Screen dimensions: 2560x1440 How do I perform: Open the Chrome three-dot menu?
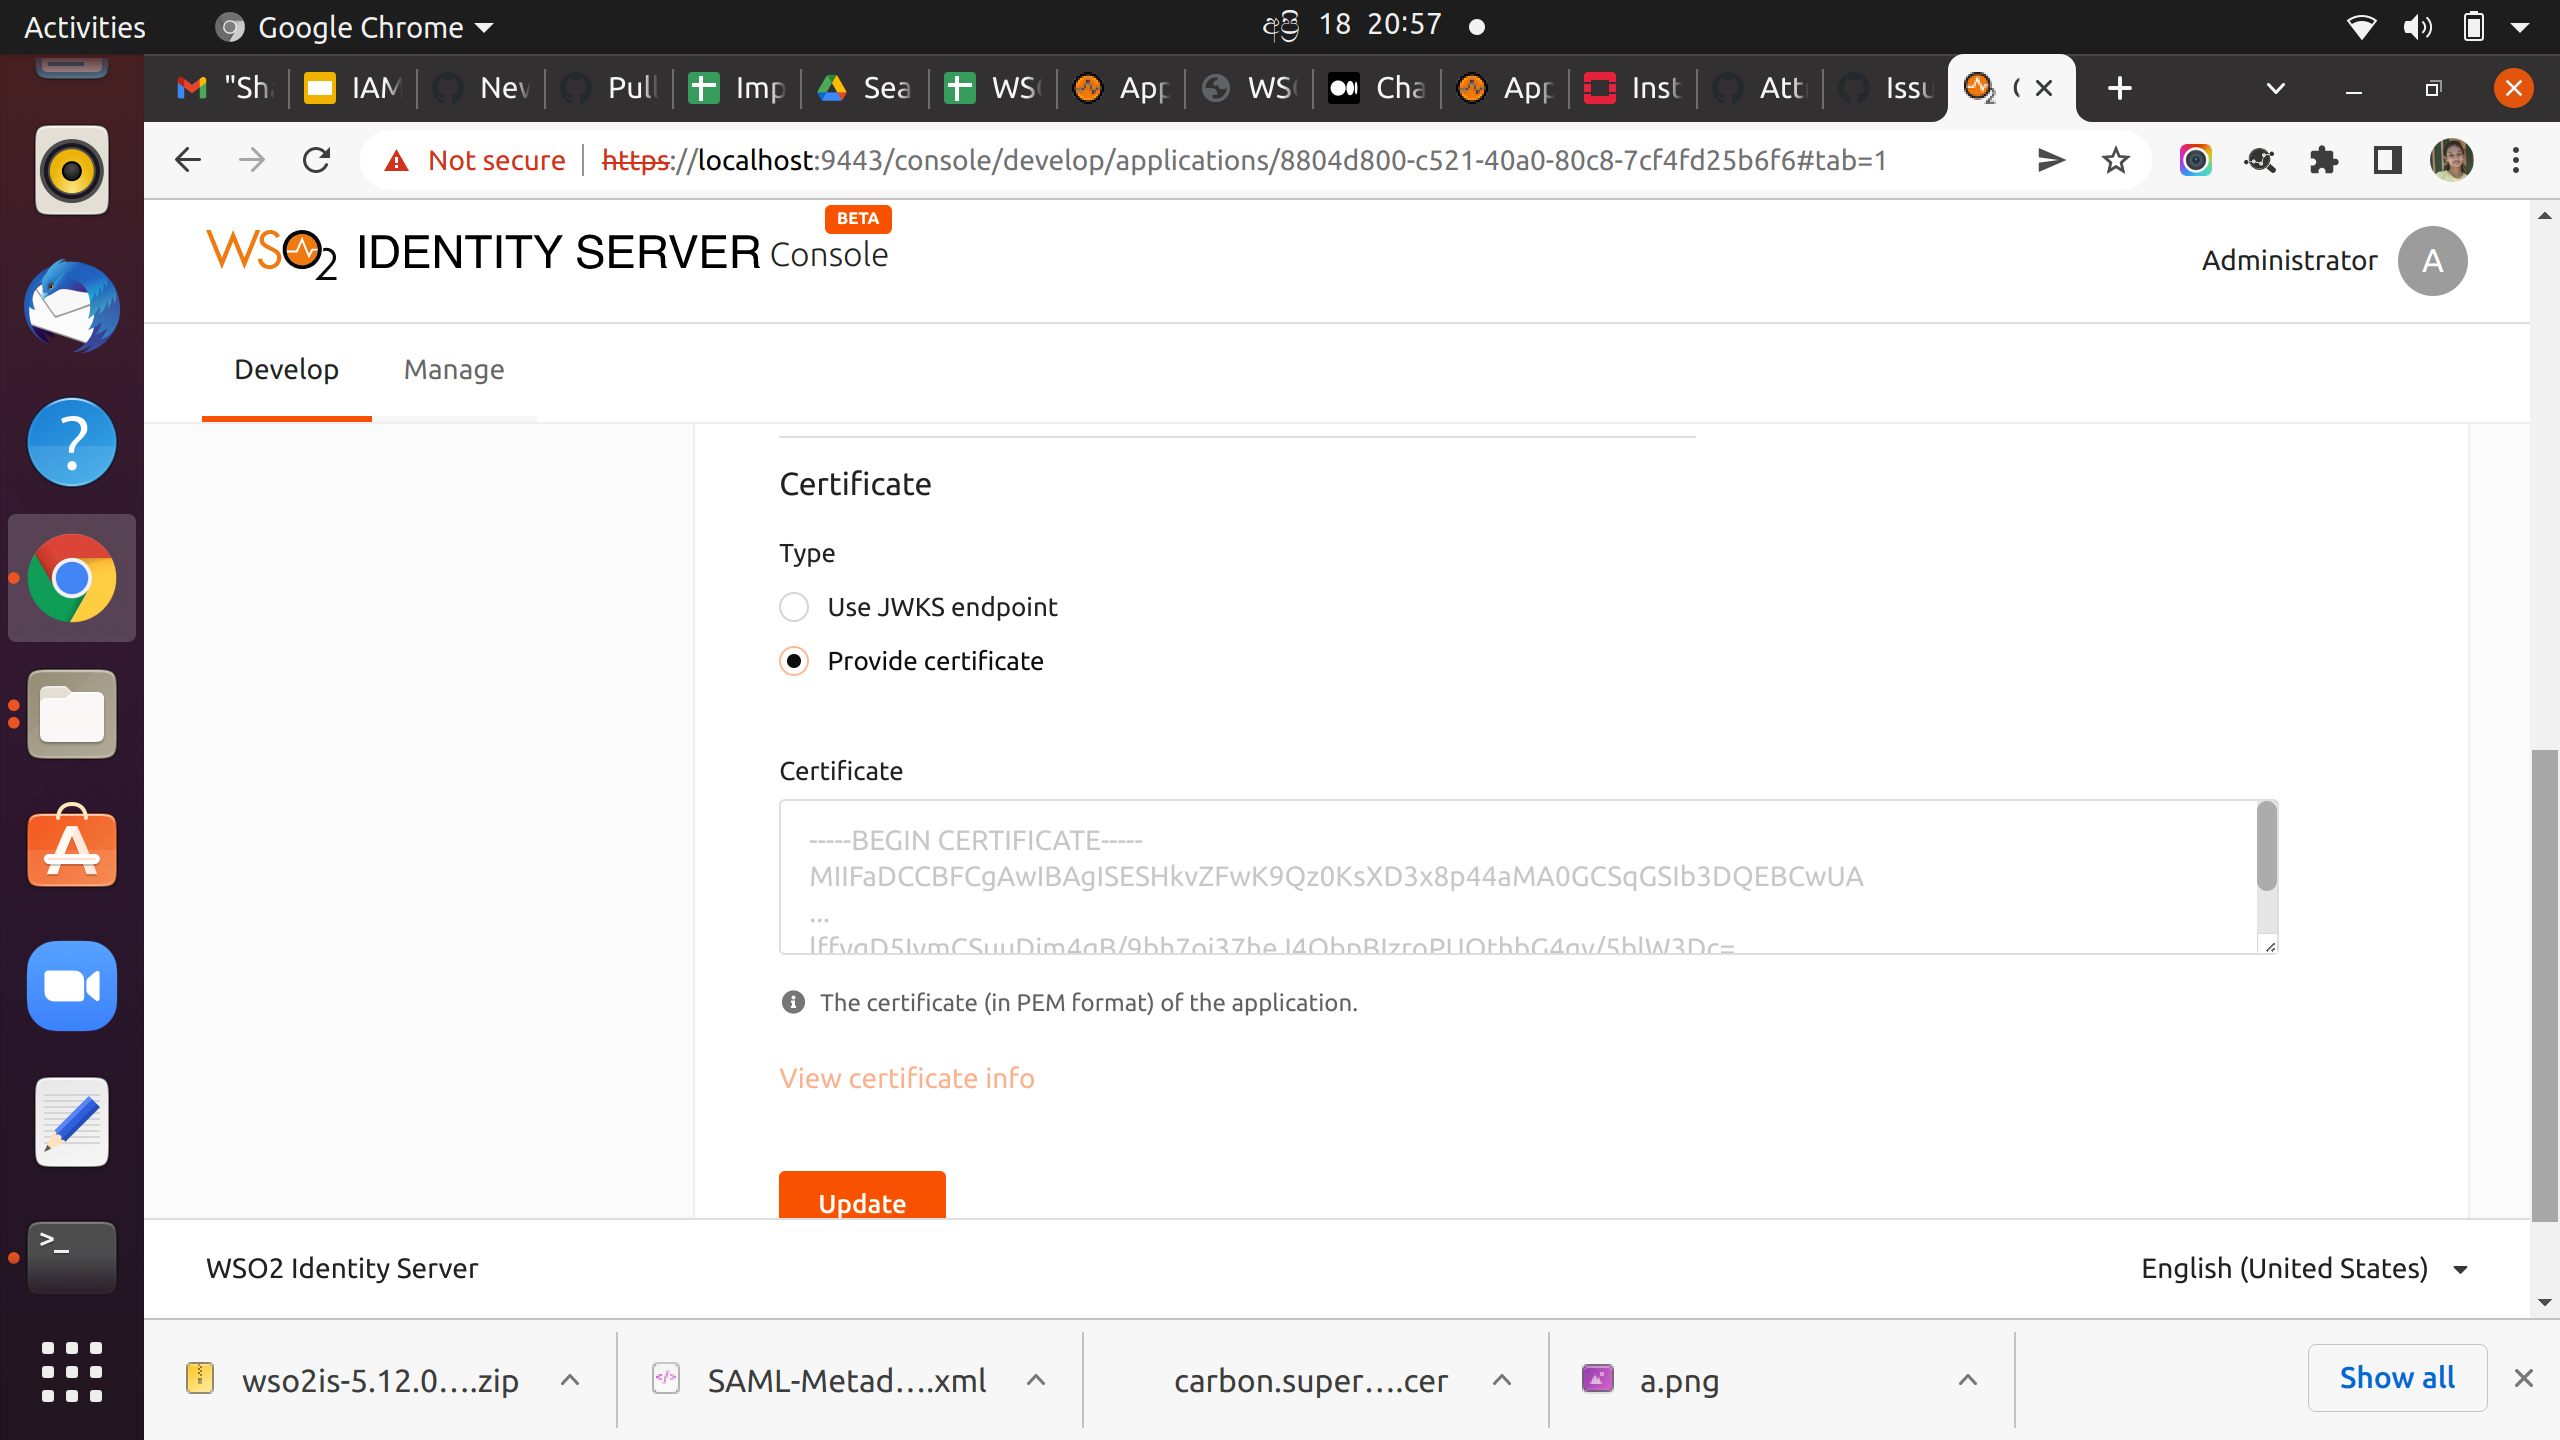(2516, 160)
